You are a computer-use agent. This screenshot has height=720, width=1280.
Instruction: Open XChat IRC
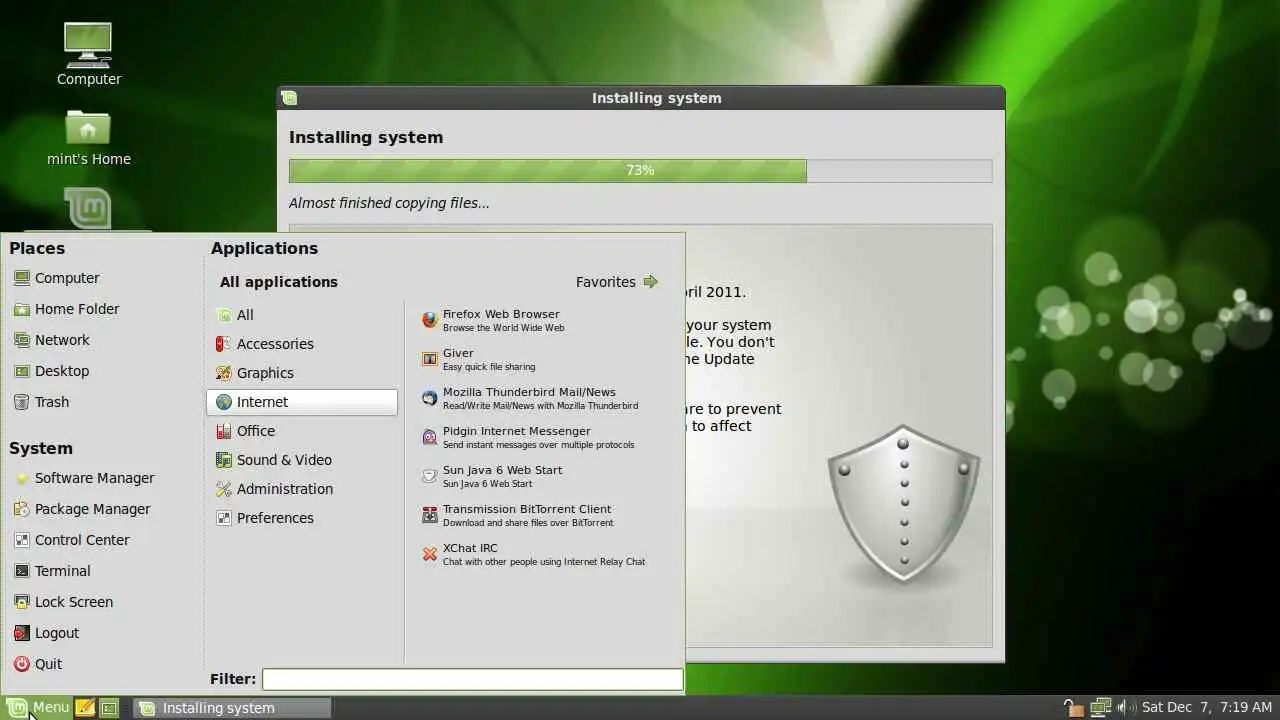[x=533, y=554]
